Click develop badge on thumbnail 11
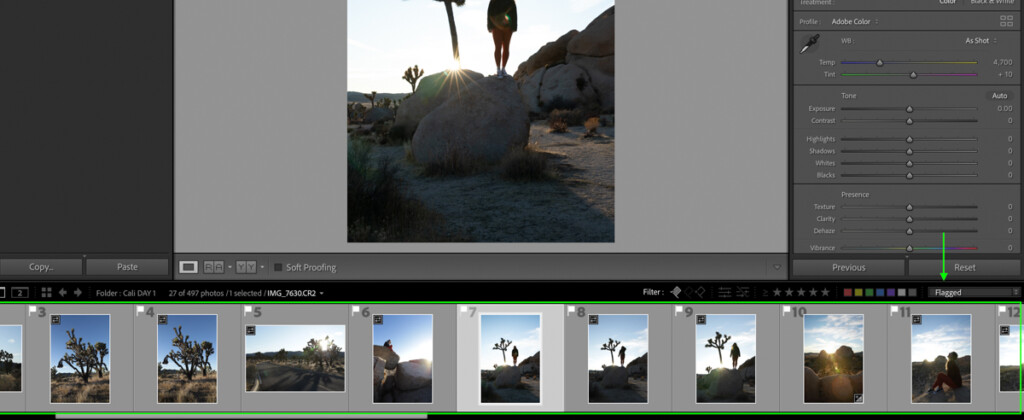Screen dimensions: 1024x420 tap(916, 320)
